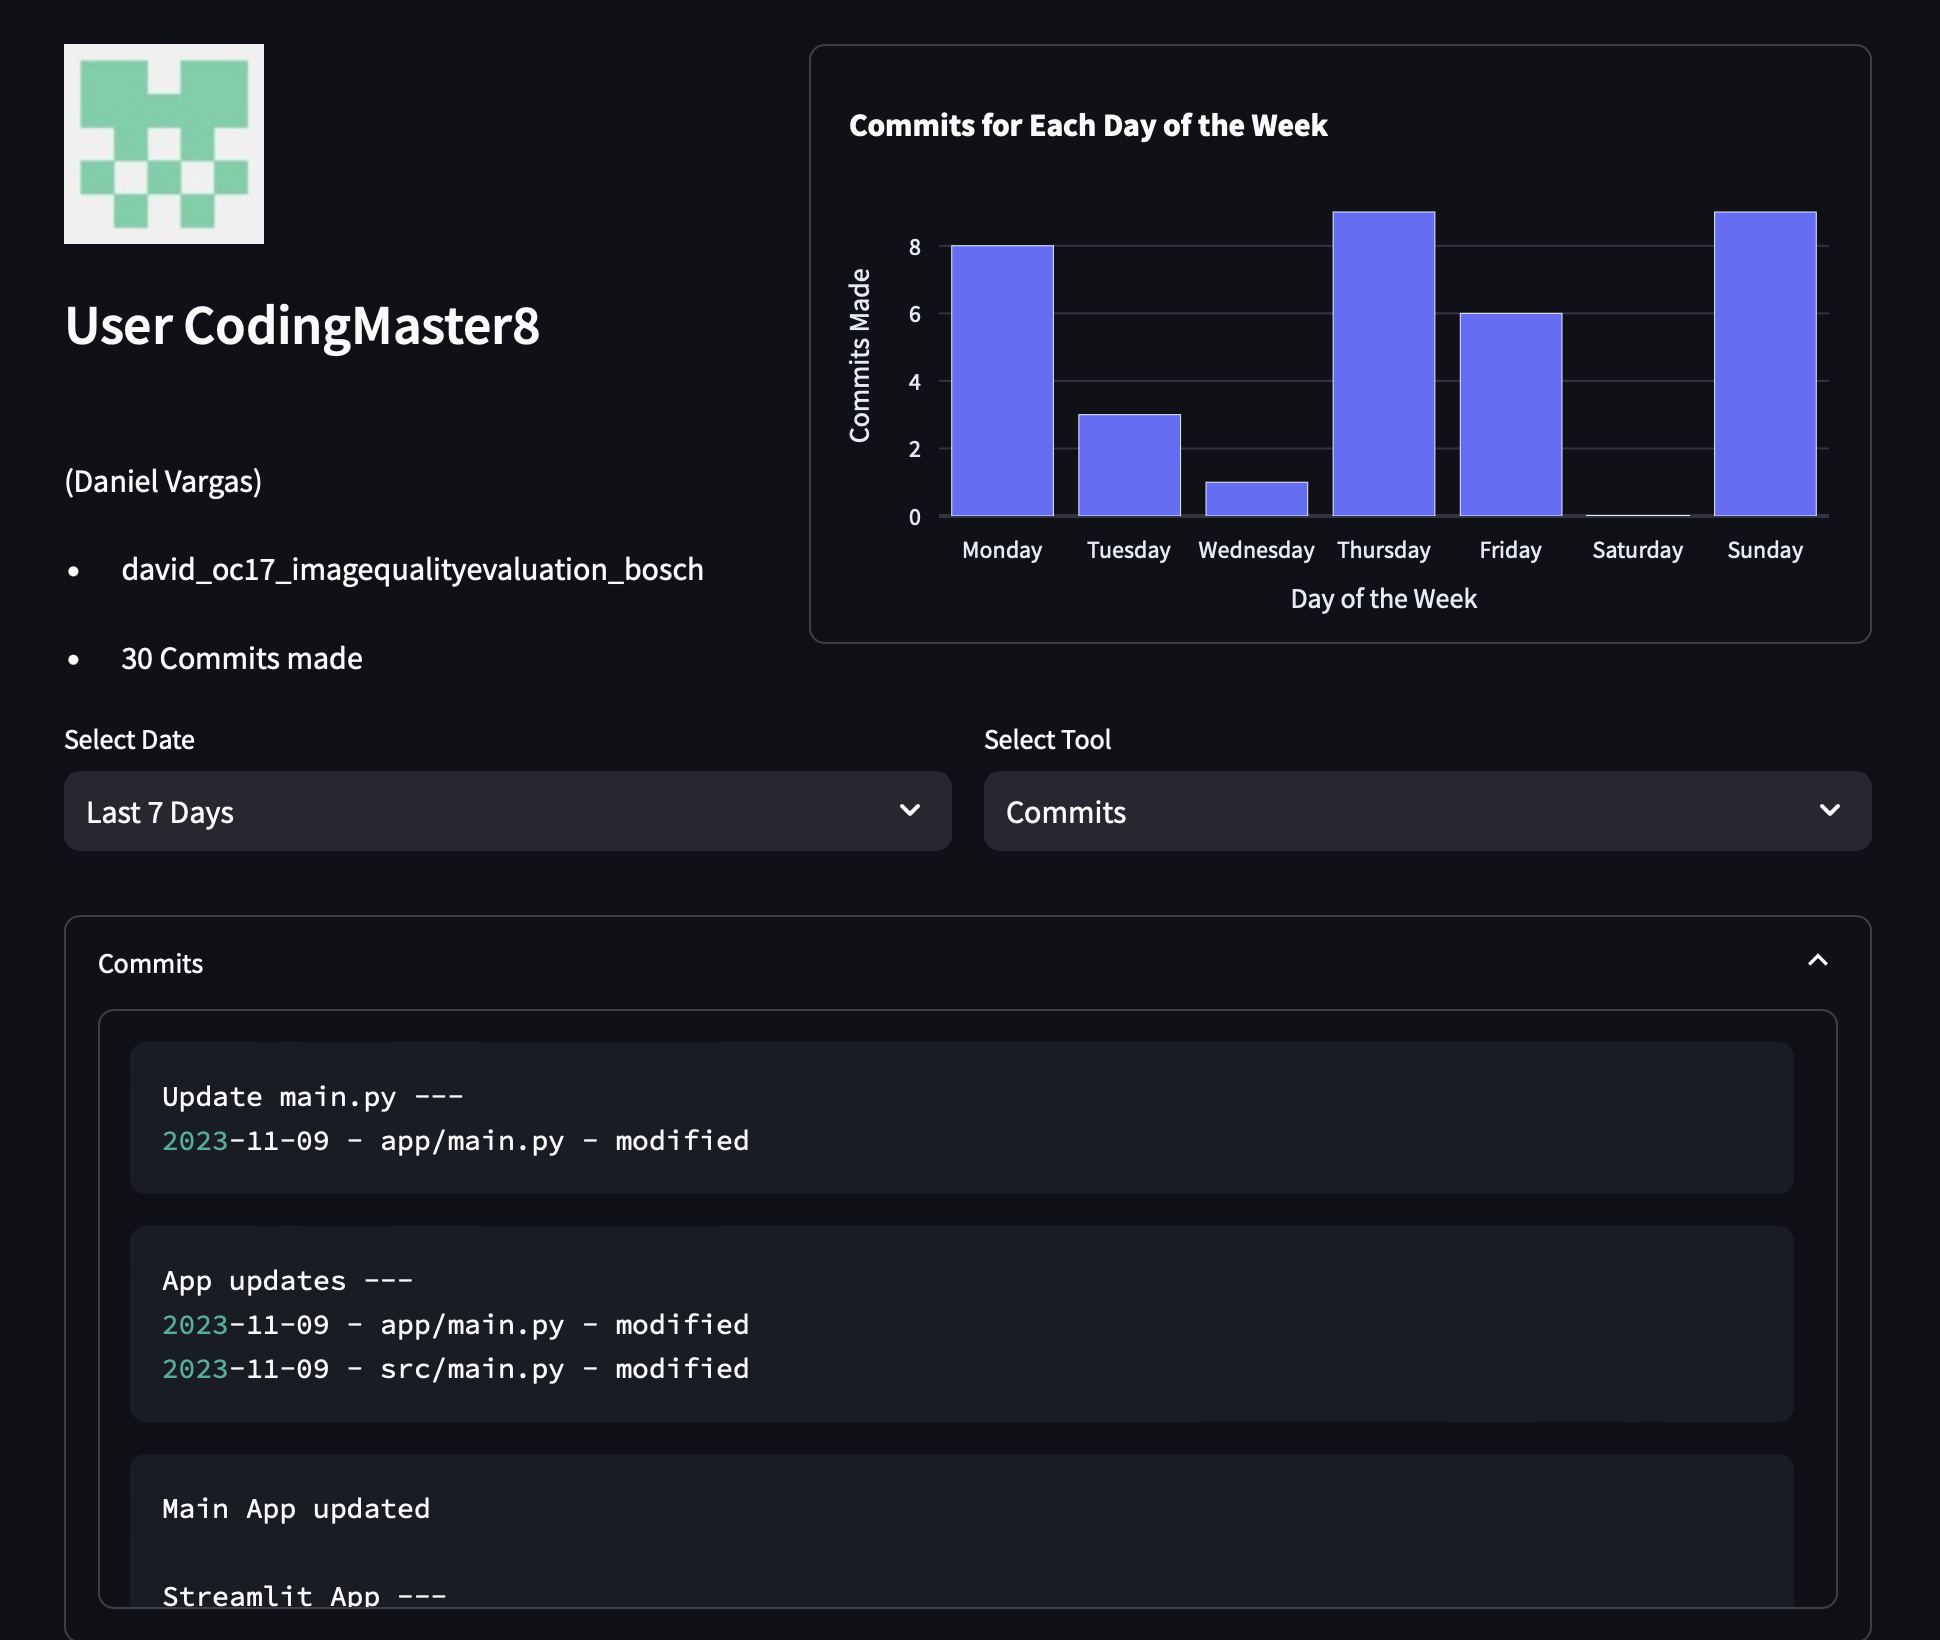Click the Tuesday bar in chart
The width and height of the screenshot is (1940, 1640).
(1129, 465)
